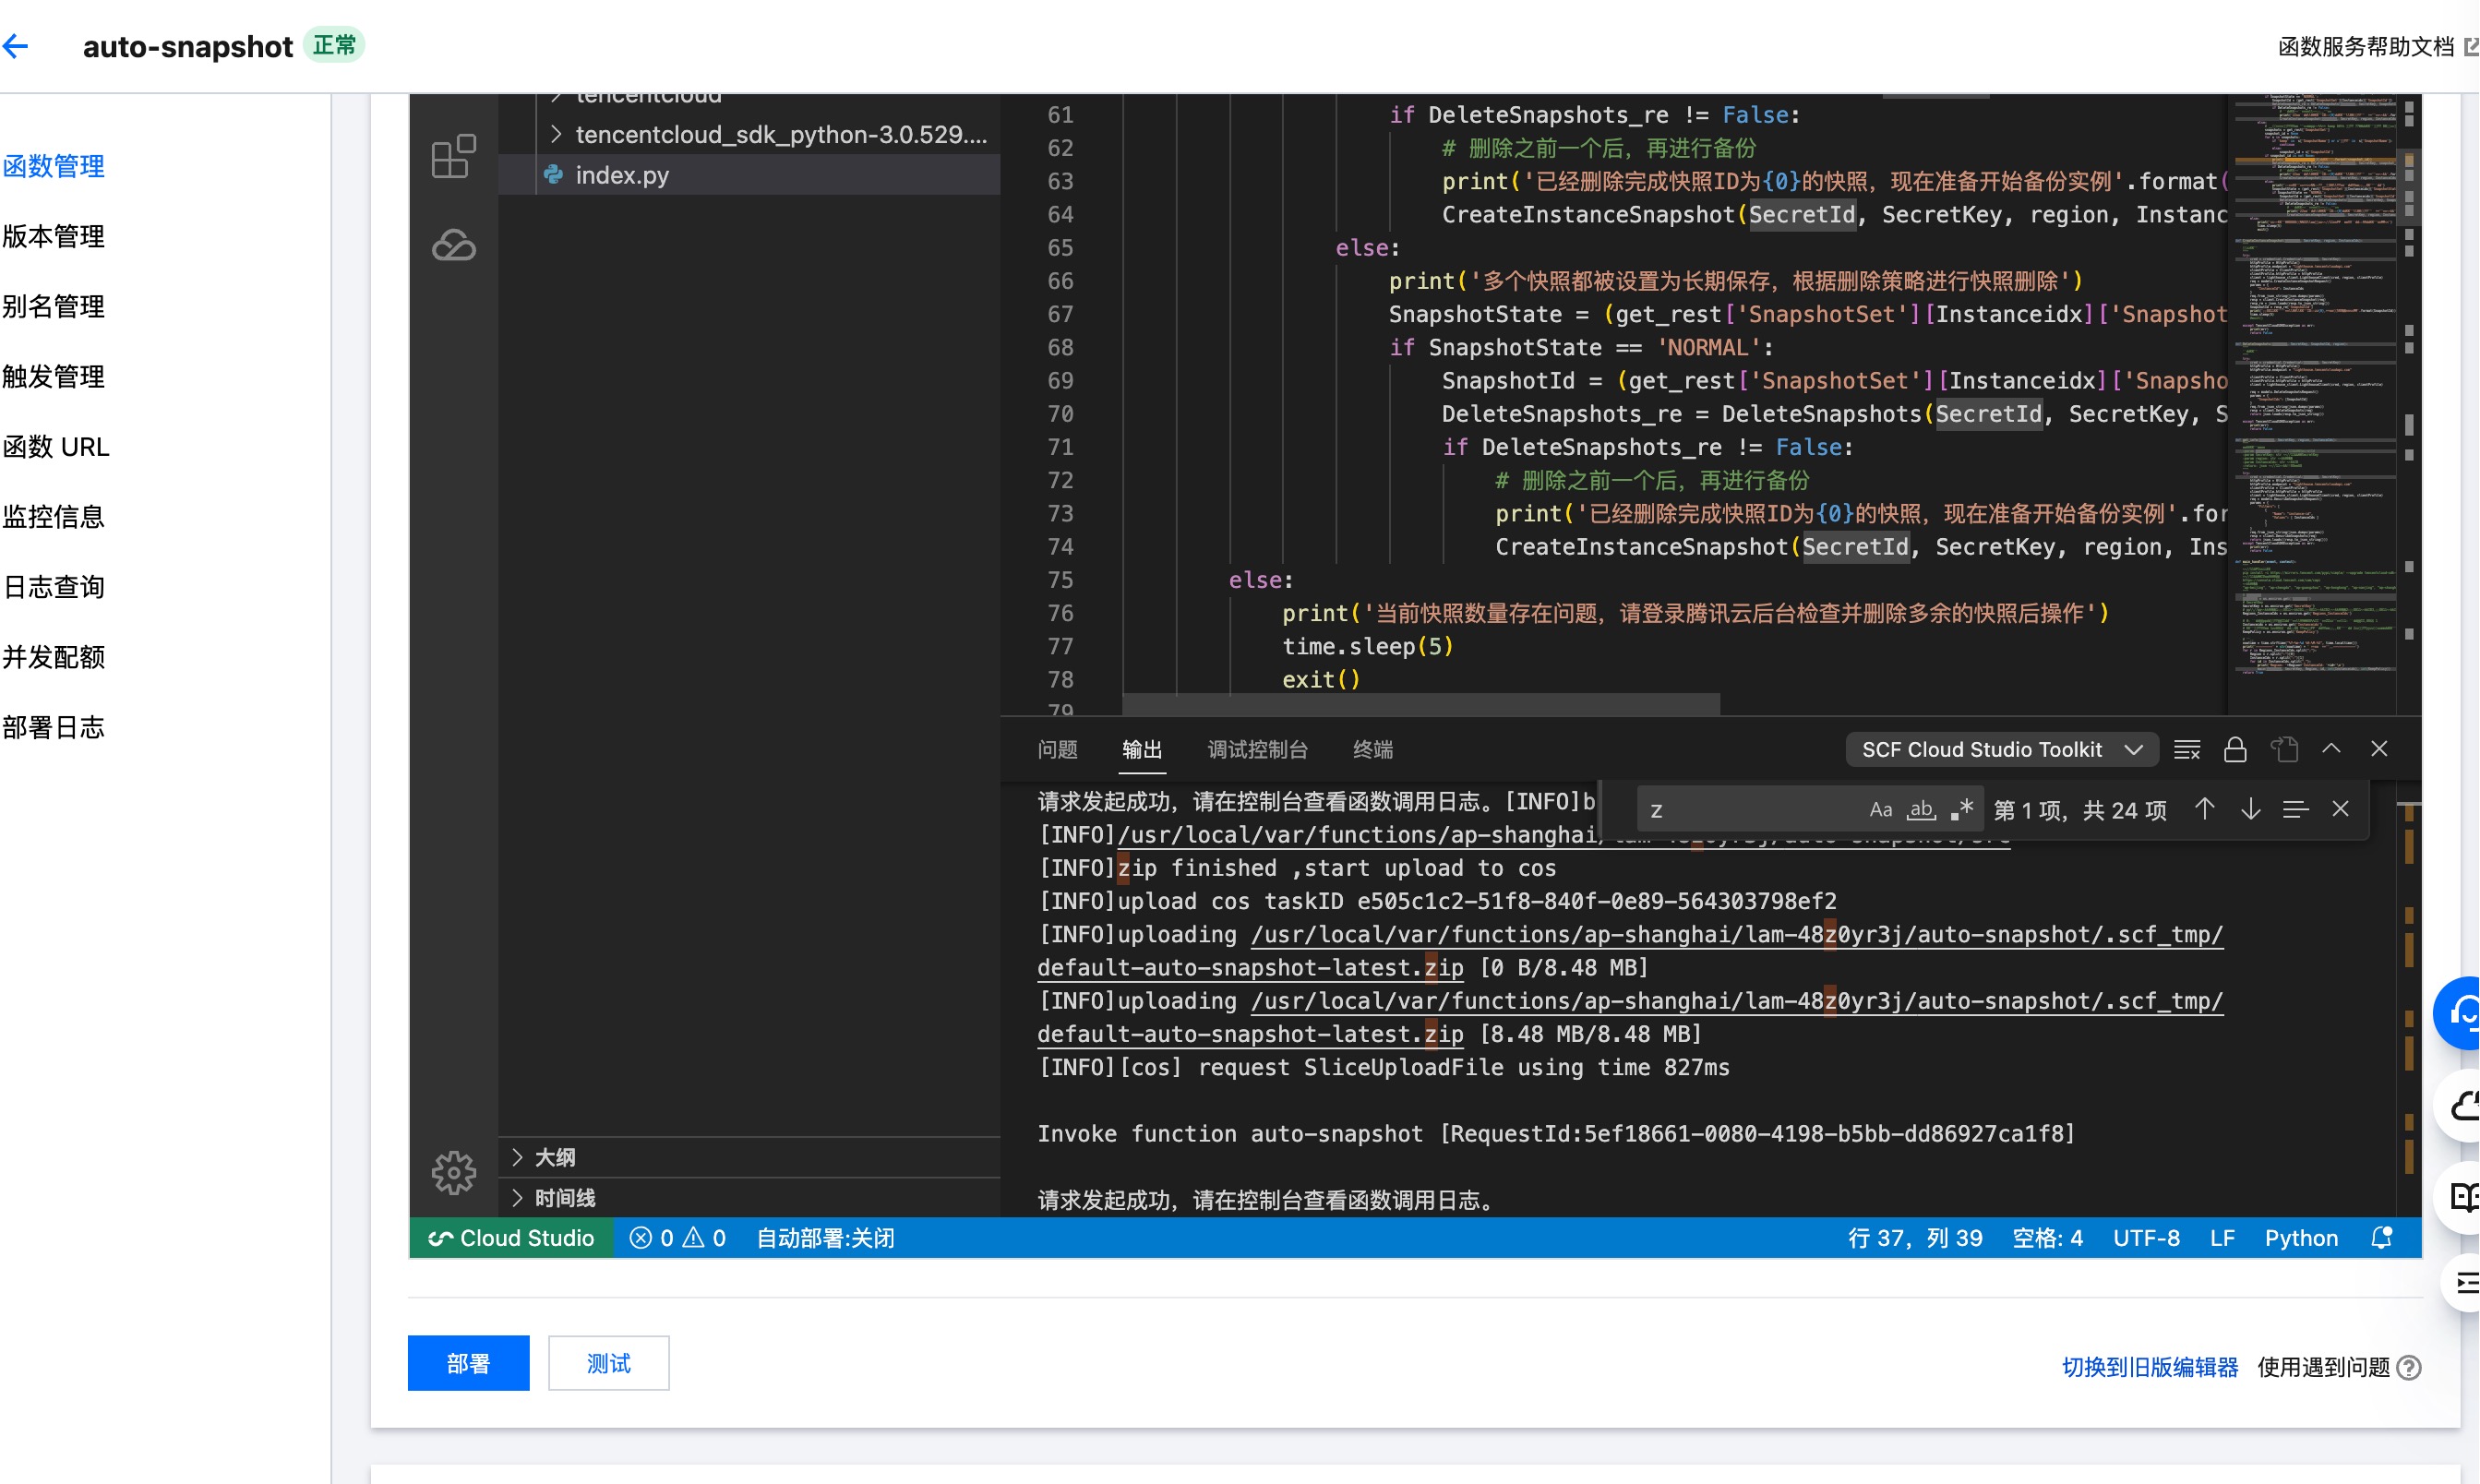Open the settings gear in activity bar
Screen dimensions: 2480x1484
[x=453, y=1172]
